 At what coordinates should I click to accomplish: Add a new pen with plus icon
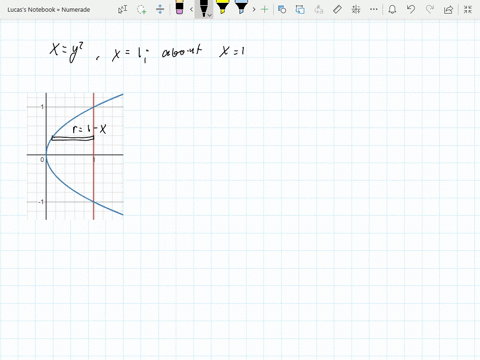264,9
